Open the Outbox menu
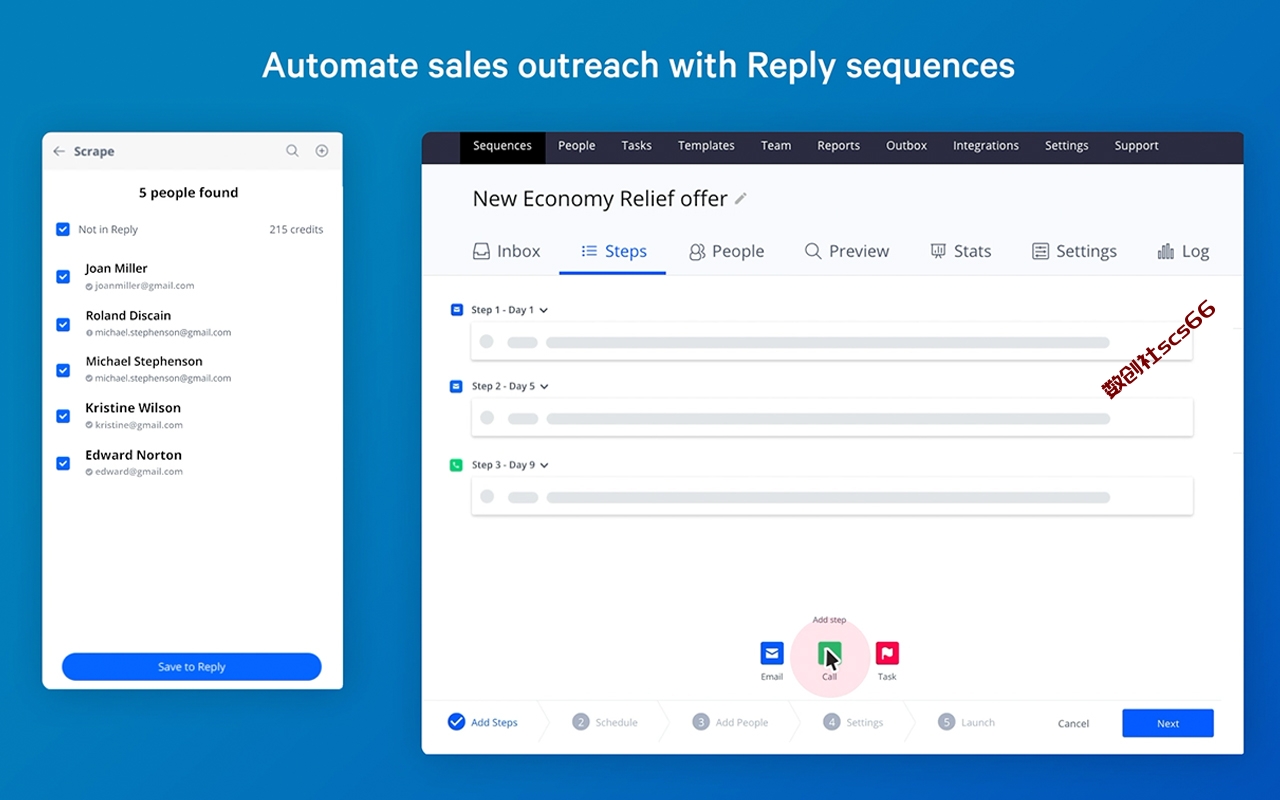 [x=907, y=146]
